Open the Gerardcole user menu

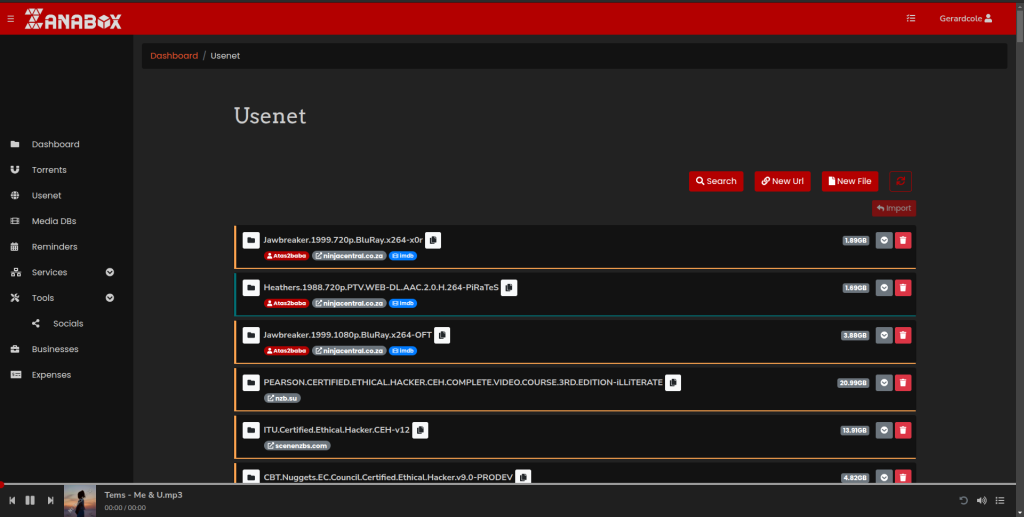click(x=965, y=18)
